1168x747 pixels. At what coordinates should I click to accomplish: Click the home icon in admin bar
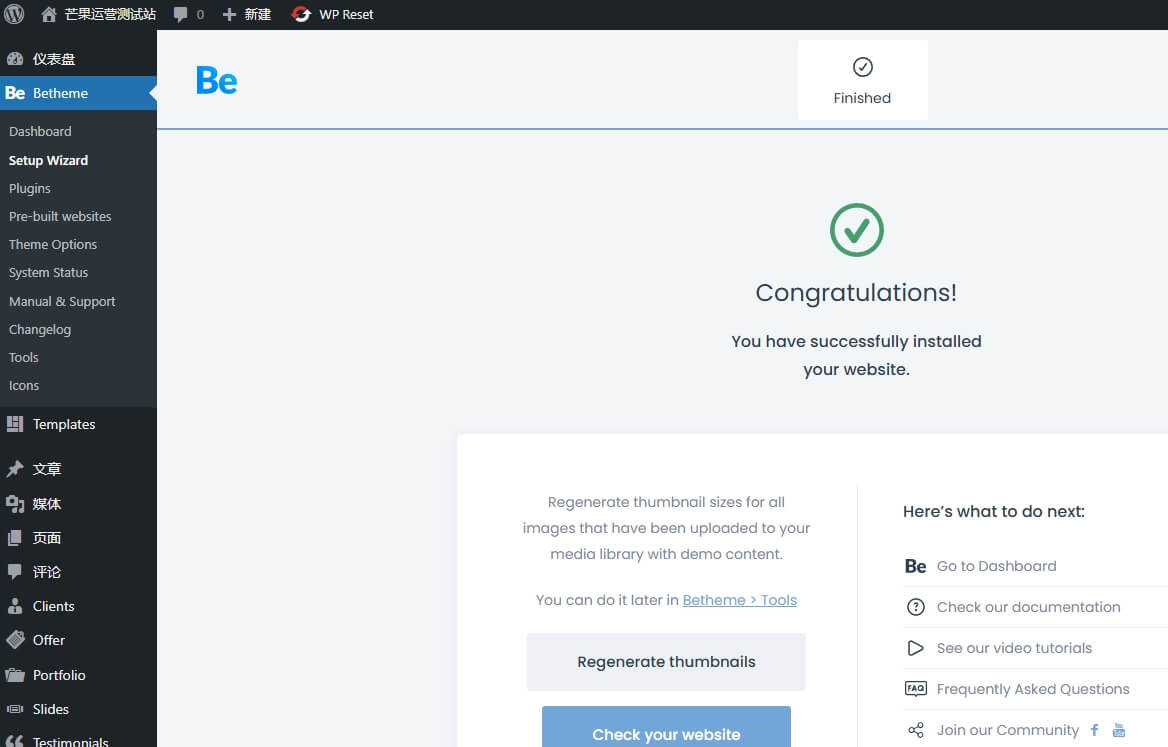point(49,14)
